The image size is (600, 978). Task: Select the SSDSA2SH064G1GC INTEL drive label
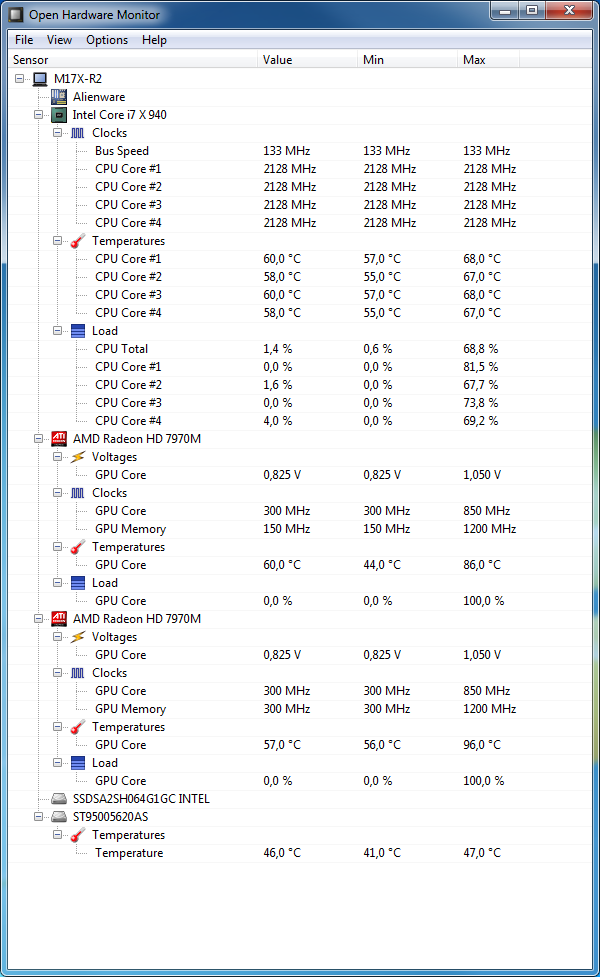141,798
